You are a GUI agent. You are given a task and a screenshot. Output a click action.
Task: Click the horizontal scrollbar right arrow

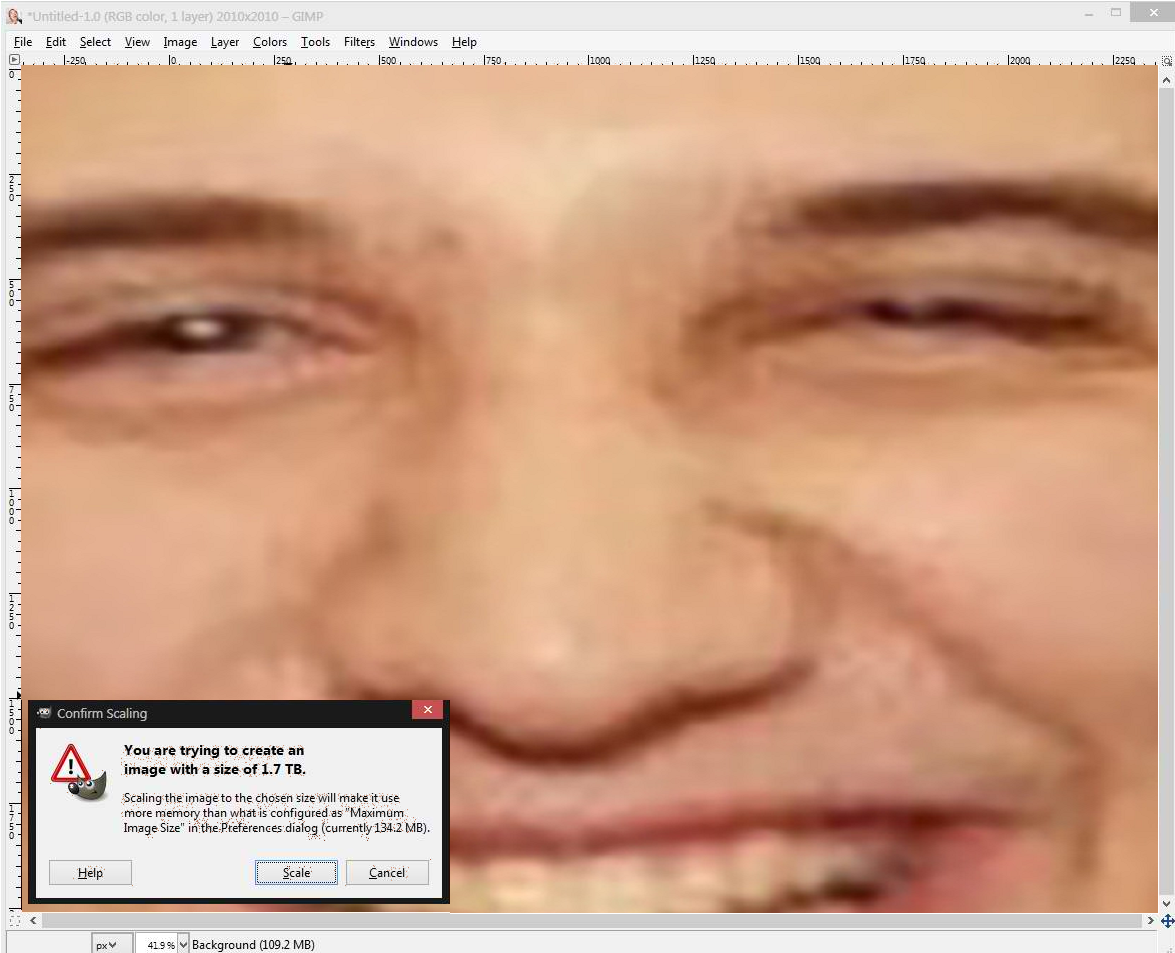click(x=1151, y=920)
